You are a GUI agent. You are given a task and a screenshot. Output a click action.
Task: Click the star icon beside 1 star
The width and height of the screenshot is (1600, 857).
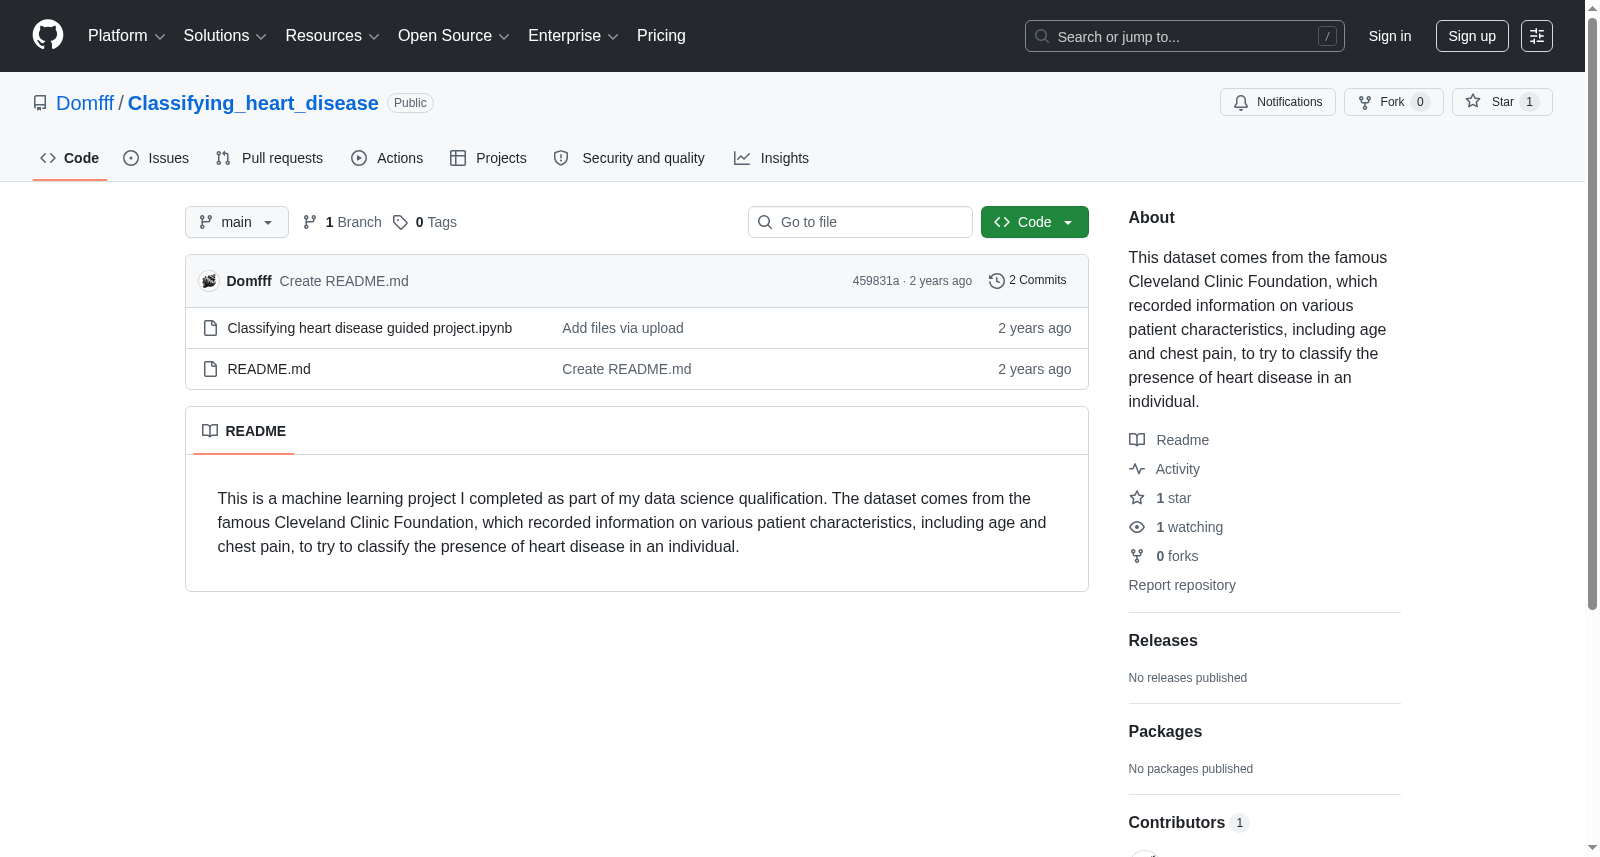[x=1137, y=498]
